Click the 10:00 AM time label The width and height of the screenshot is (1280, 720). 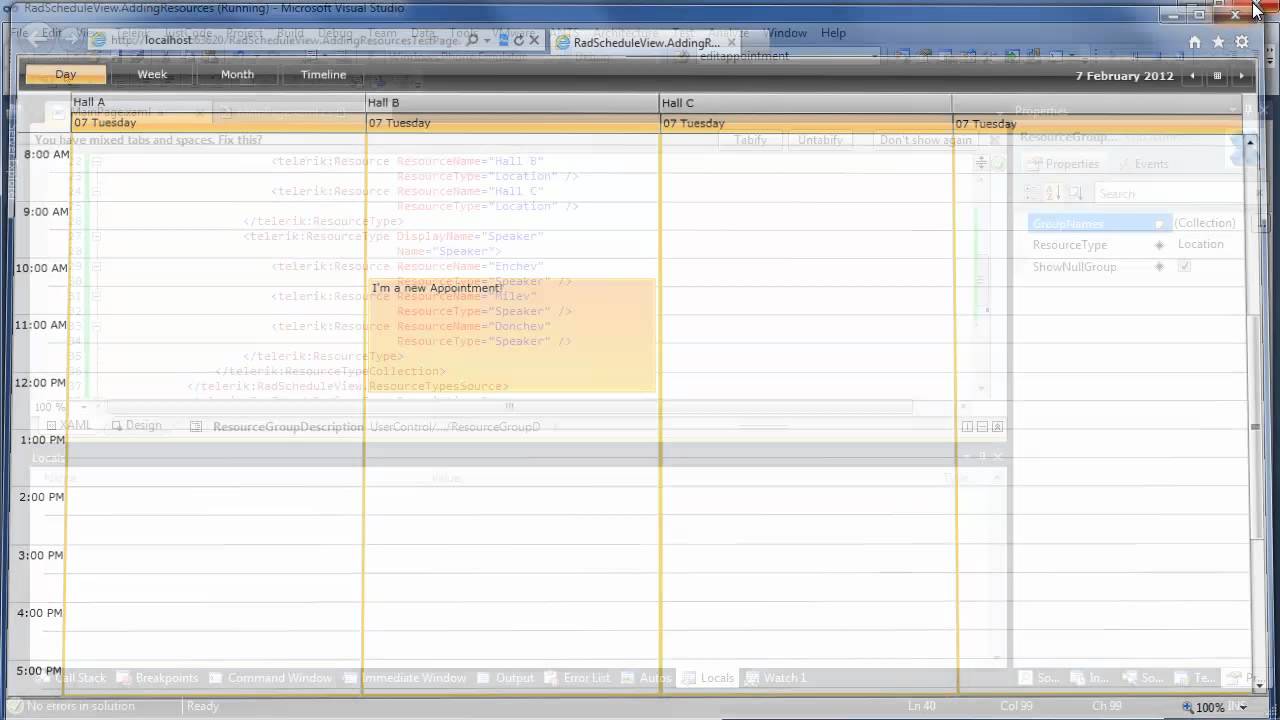coord(41,268)
